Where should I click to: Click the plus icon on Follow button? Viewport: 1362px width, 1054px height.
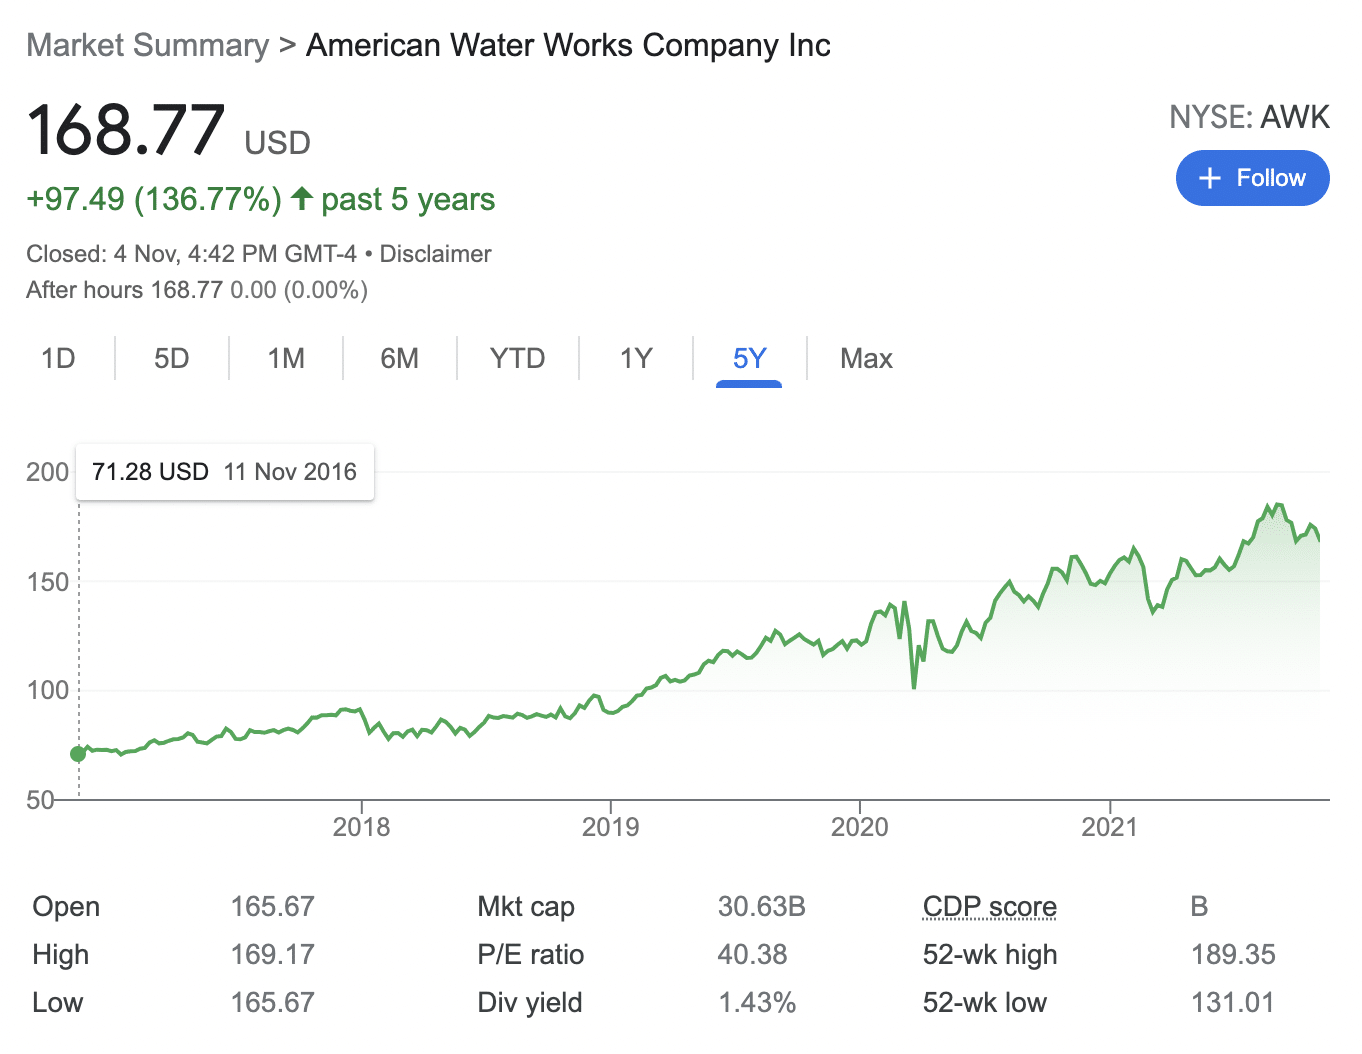1210,178
